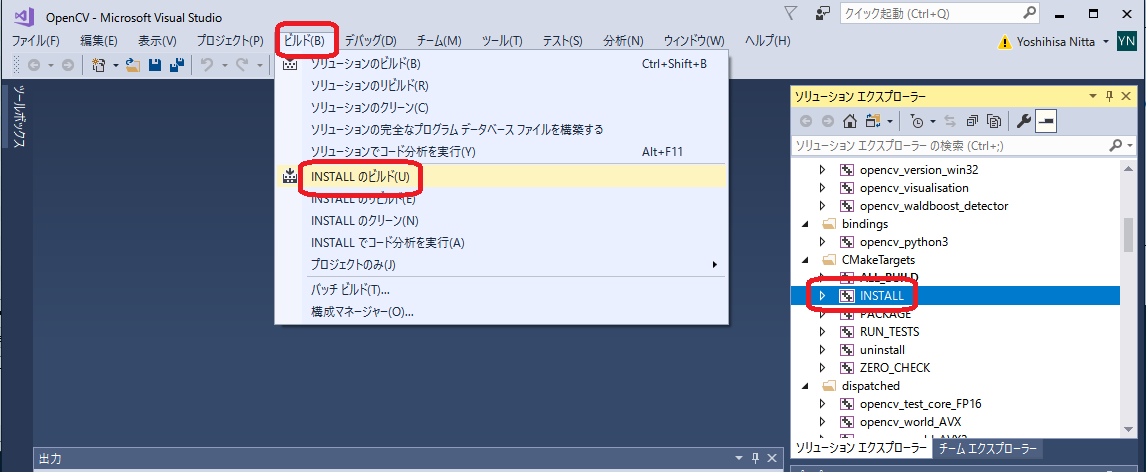Switch to the チーム エクスプローラー tab
Viewport: 1146px width, 472px height.
[988, 449]
